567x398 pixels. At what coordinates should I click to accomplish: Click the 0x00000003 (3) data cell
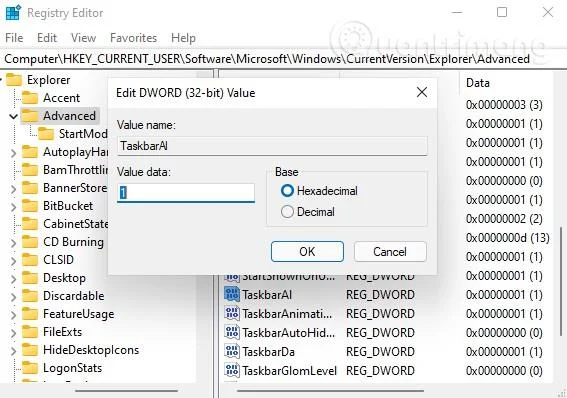coord(504,105)
